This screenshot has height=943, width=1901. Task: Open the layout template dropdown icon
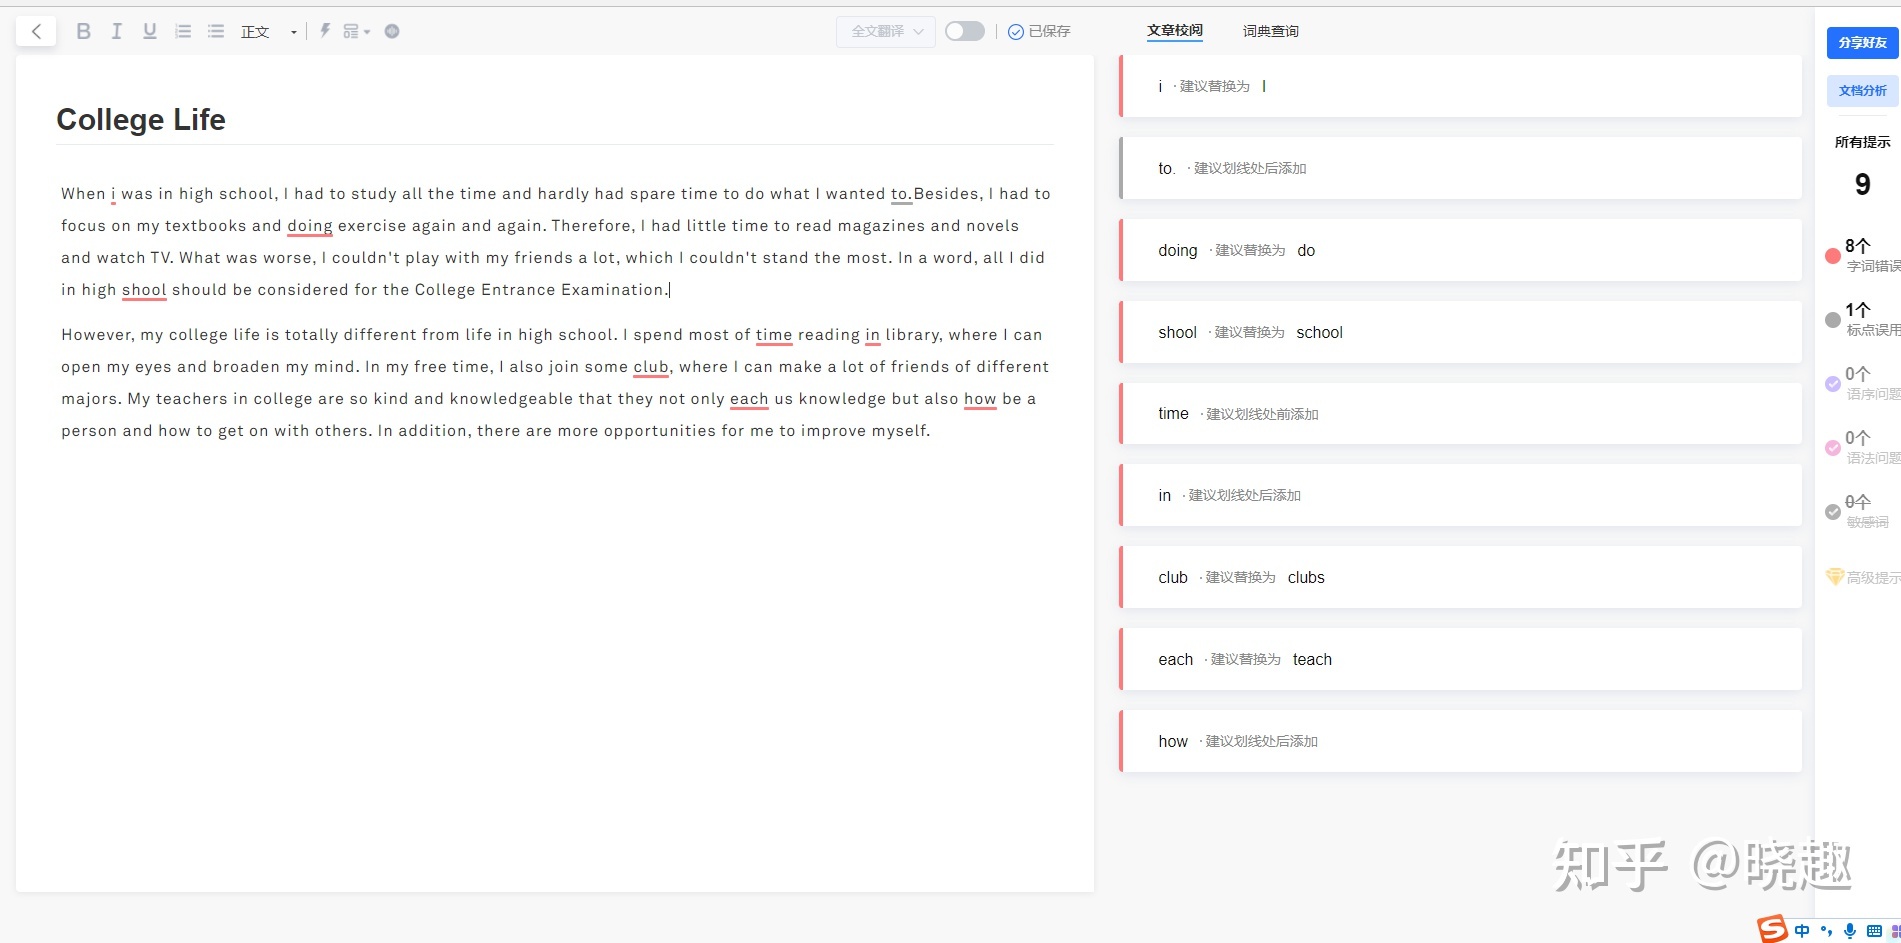[356, 32]
